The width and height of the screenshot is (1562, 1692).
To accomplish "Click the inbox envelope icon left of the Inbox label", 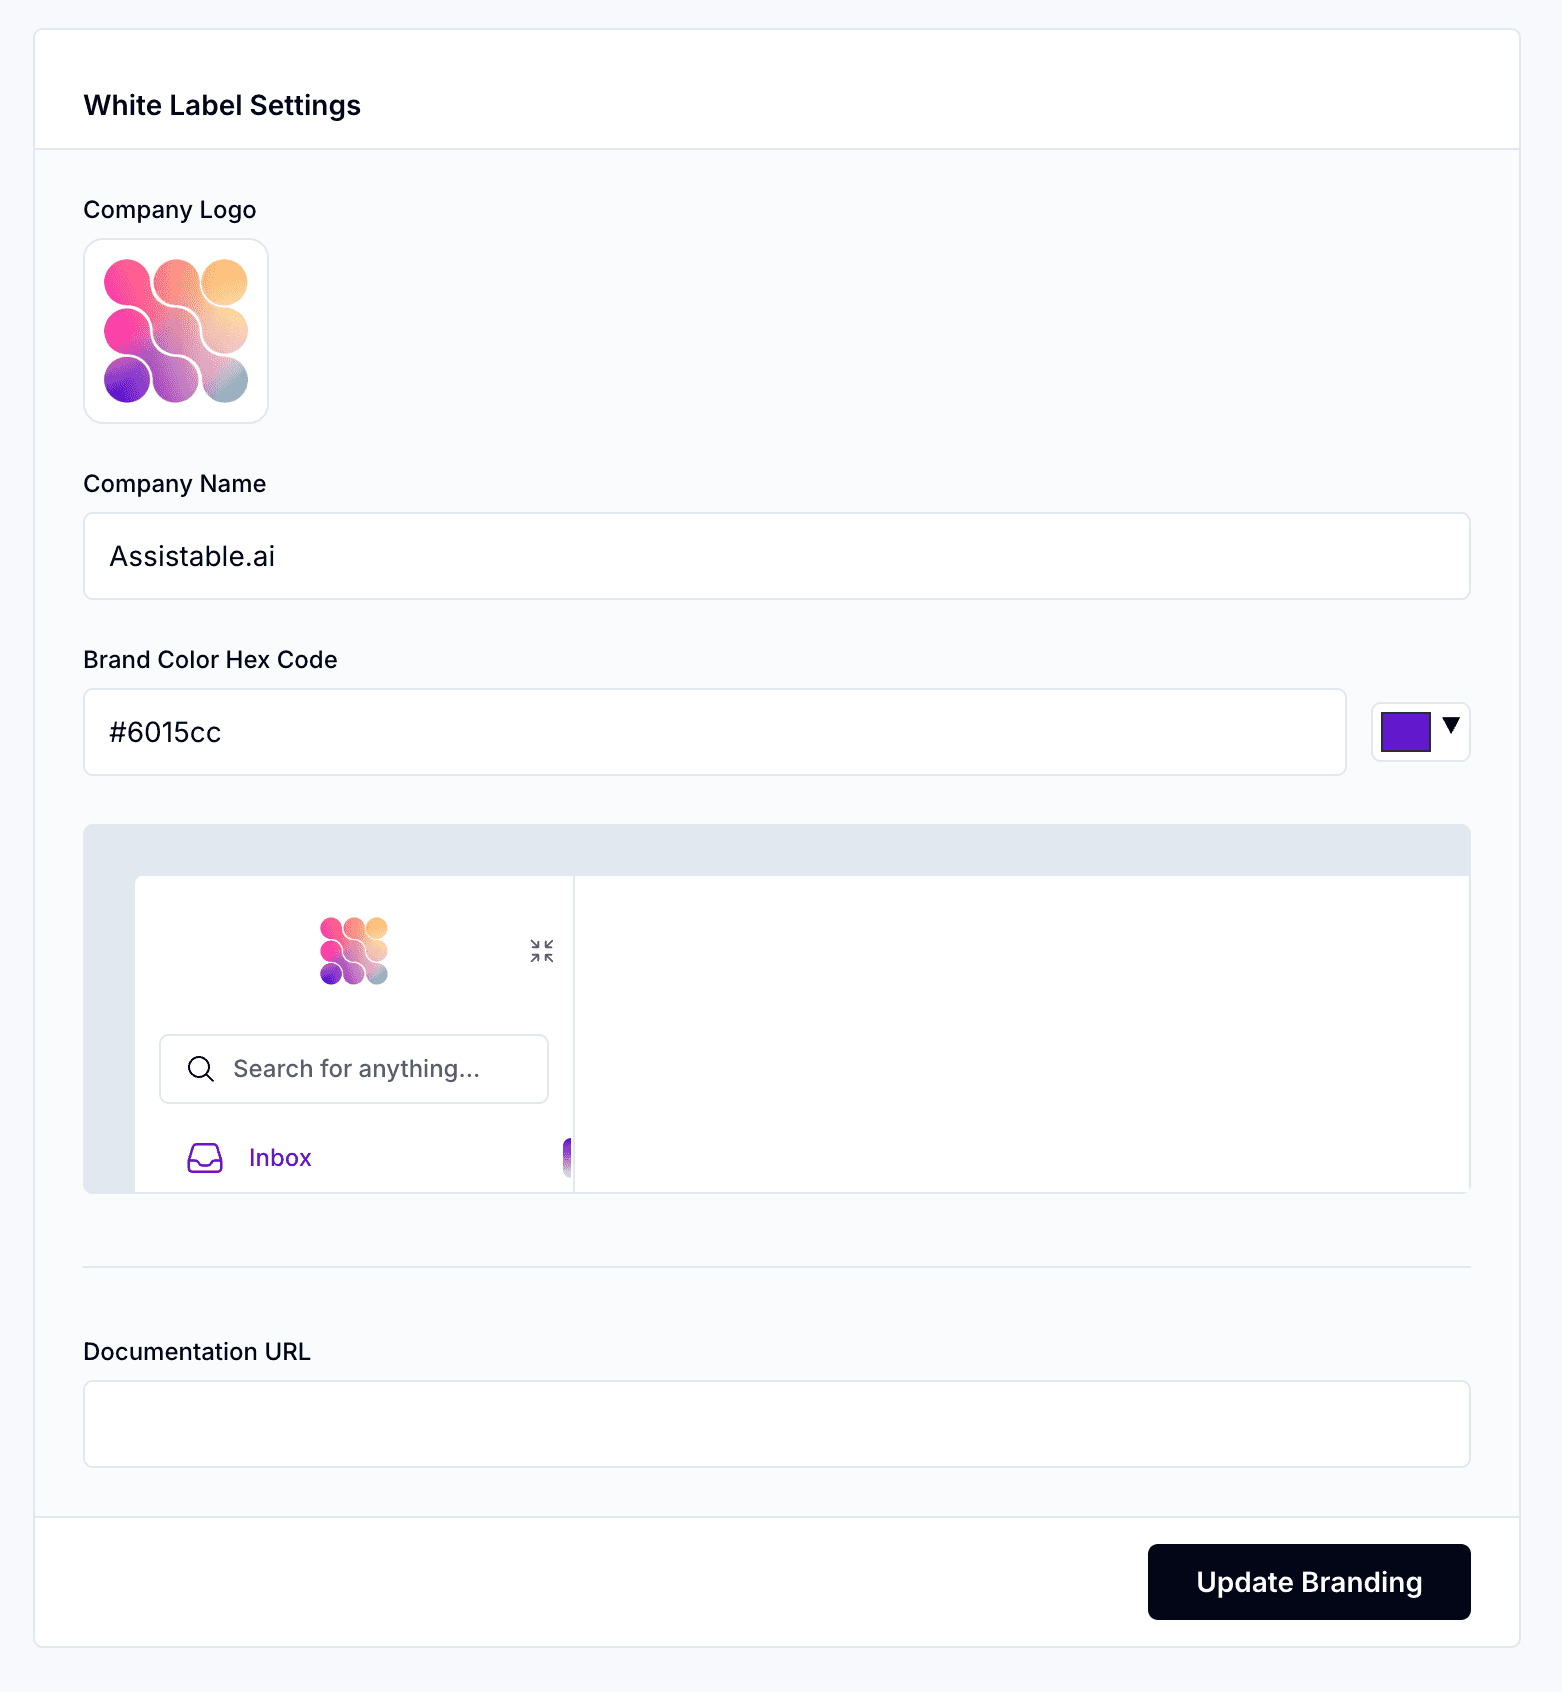I will pos(204,1157).
